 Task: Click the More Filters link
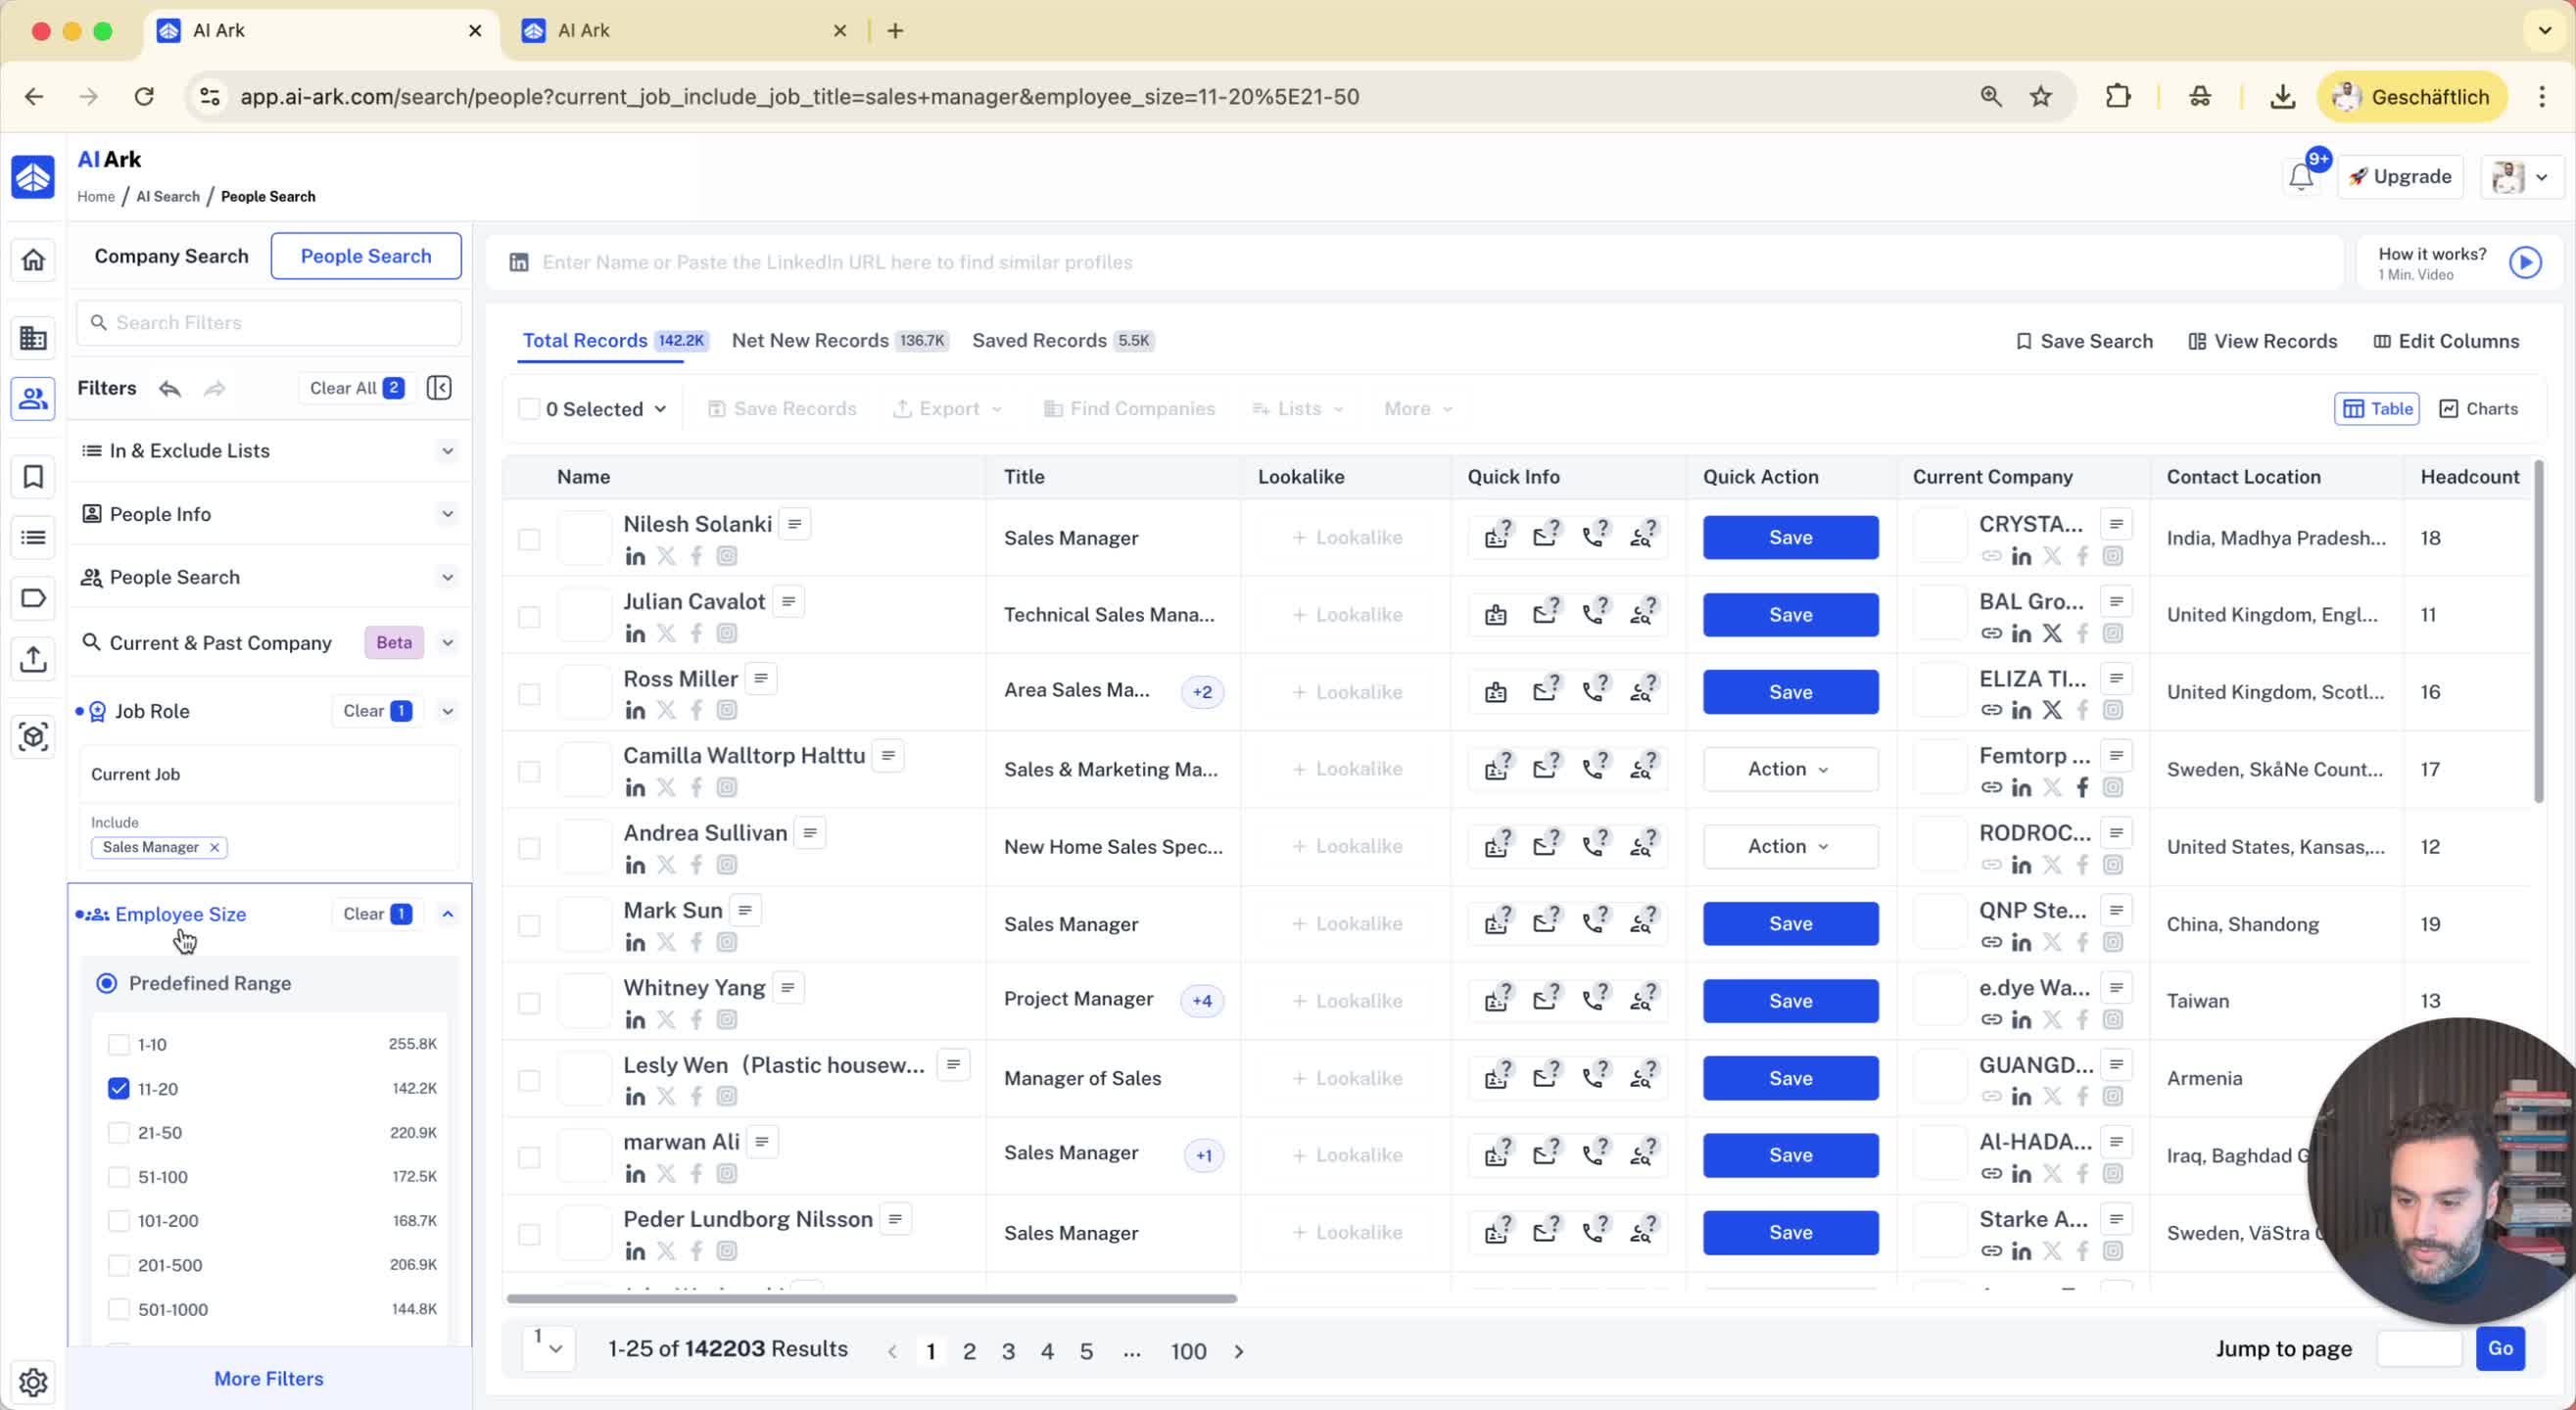click(268, 1378)
